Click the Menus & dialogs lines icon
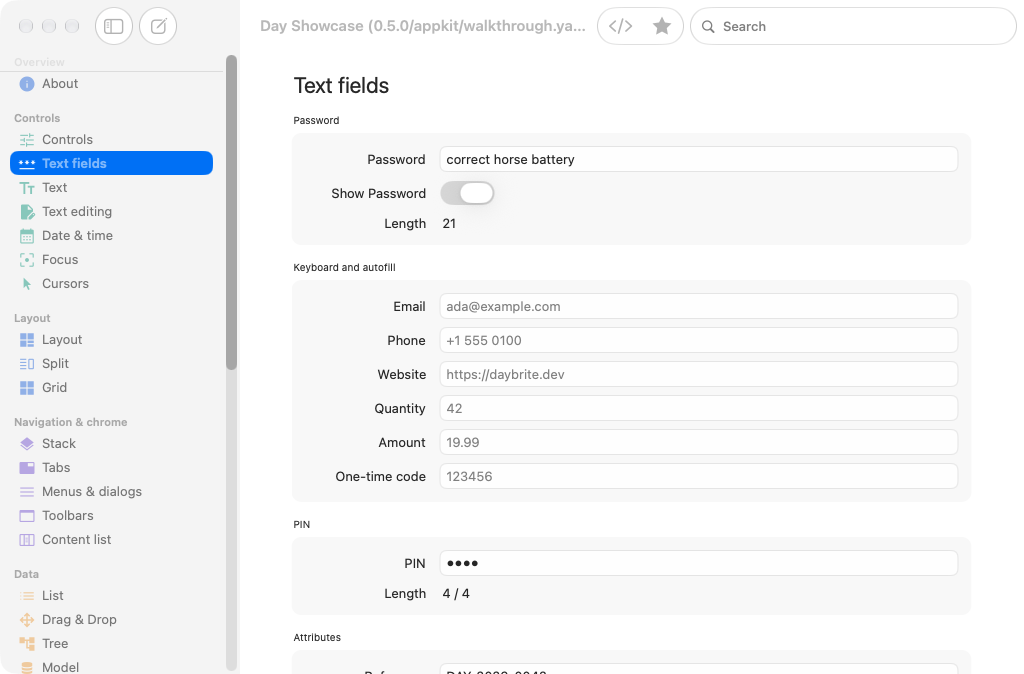The width and height of the screenshot is (1024, 674). [x=27, y=492]
